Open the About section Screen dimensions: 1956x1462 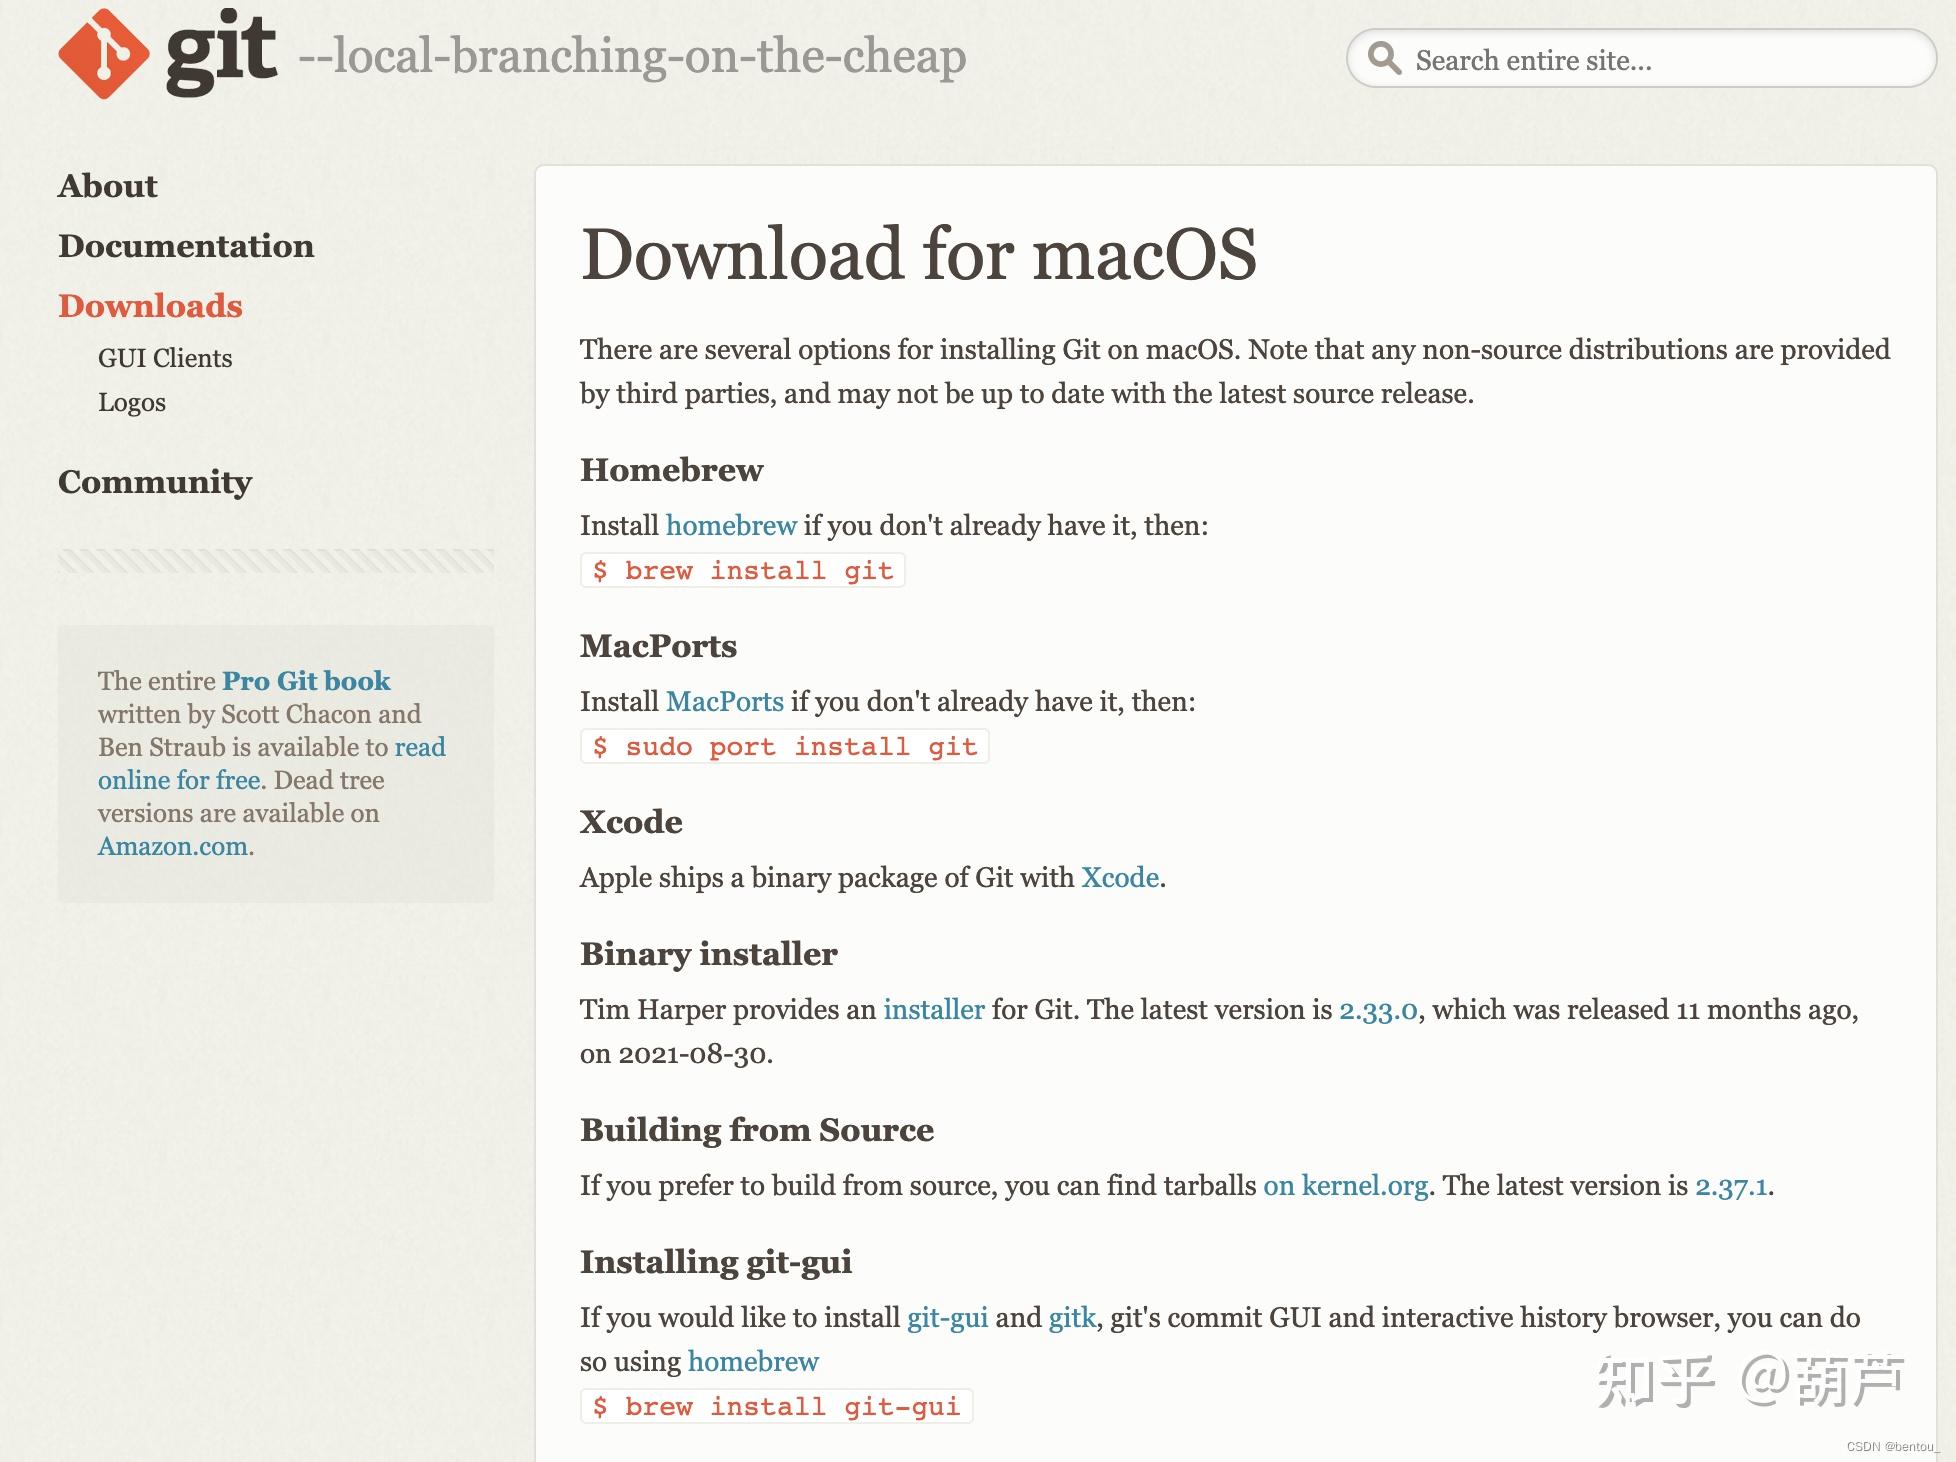pos(107,185)
